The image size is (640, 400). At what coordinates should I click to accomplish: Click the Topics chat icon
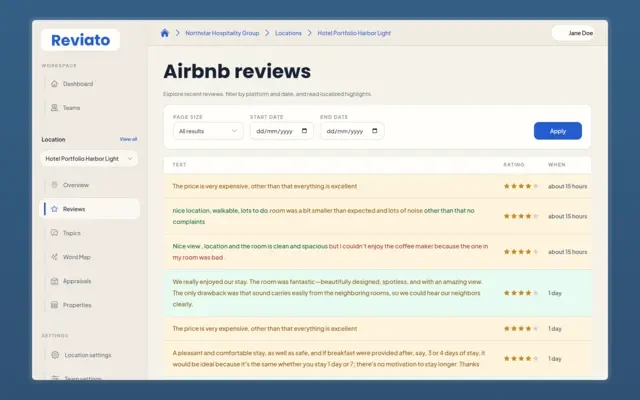(x=54, y=233)
